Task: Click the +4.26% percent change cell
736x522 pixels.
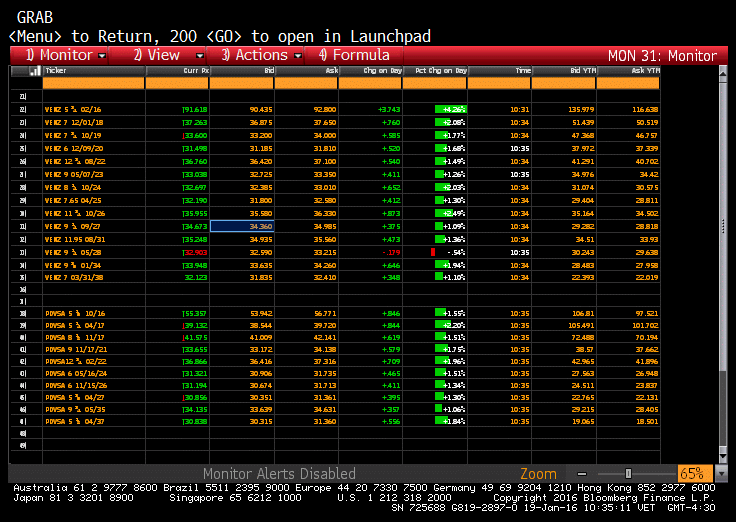Action: 451,109
